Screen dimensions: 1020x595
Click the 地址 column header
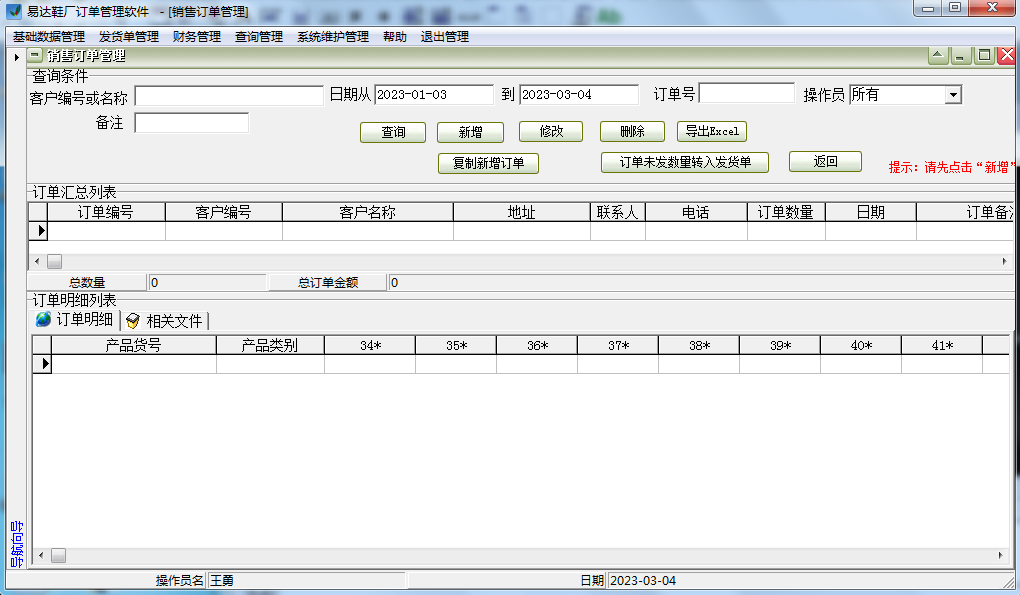522,212
